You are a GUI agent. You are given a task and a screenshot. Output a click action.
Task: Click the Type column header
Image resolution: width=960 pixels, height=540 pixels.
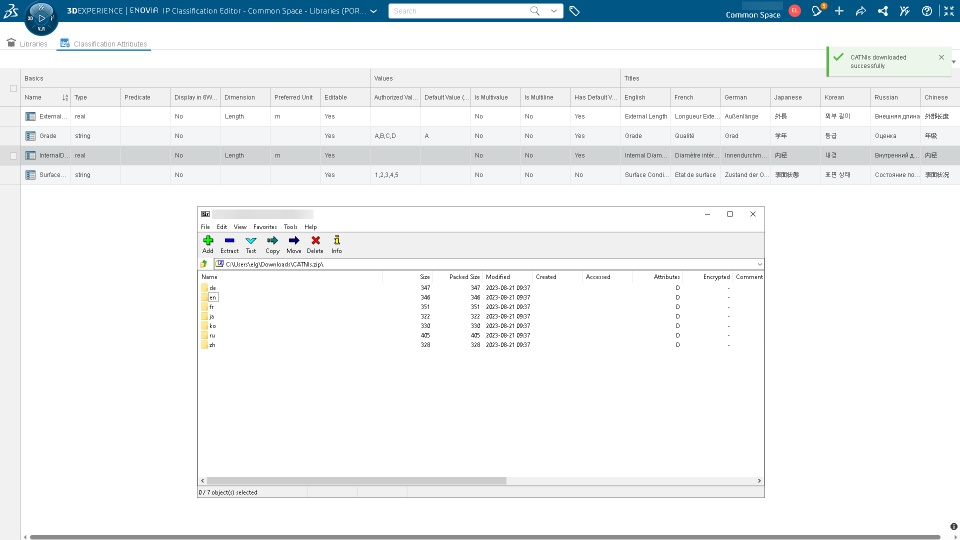(x=96, y=97)
